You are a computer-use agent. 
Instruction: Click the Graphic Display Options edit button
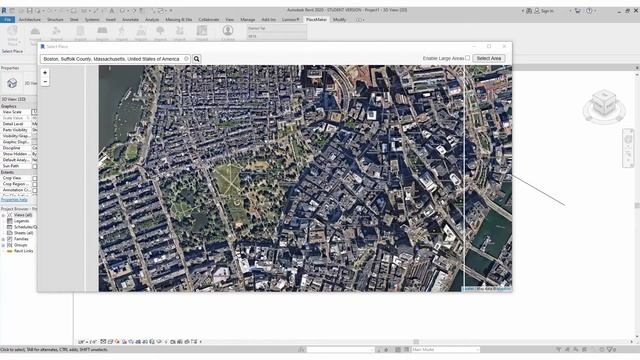point(34,142)
